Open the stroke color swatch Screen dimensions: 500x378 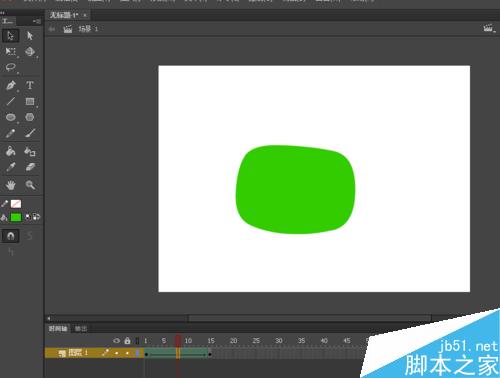(16, 204)
